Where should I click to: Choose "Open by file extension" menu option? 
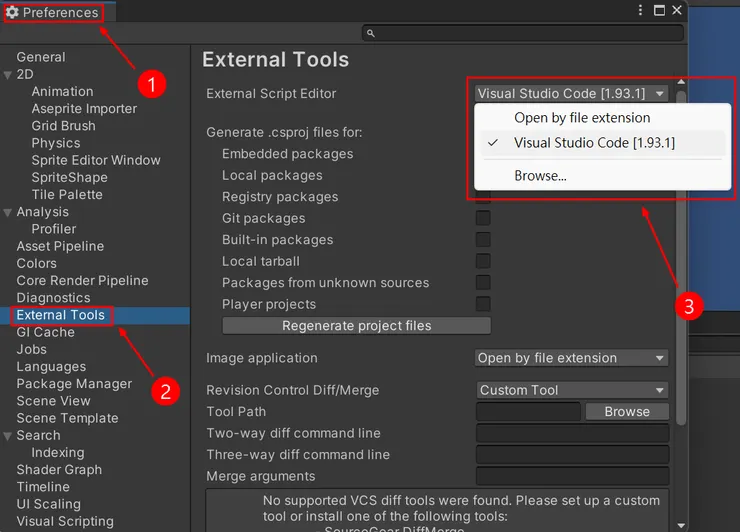(582, 118)
